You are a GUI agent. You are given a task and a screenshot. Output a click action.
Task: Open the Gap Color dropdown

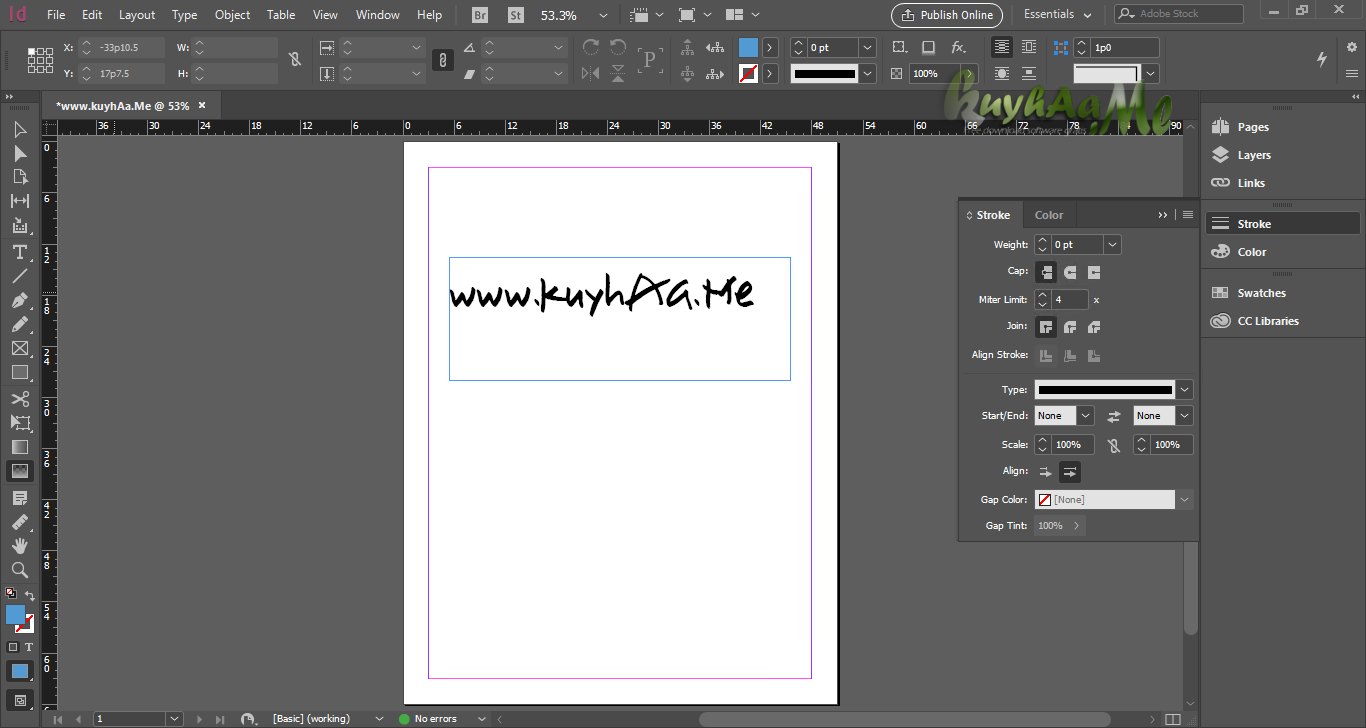click(1114, 500)
